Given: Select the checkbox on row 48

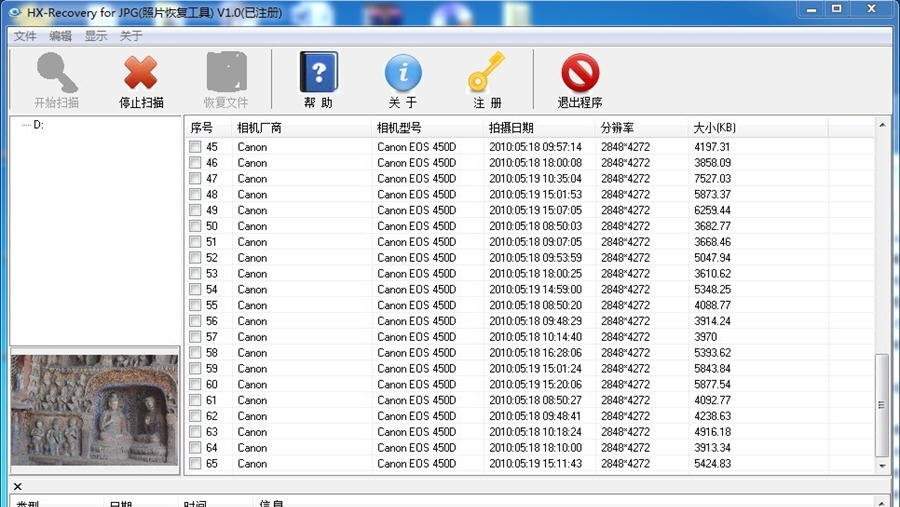Looking at the screenshot, I should coord(195,195).
